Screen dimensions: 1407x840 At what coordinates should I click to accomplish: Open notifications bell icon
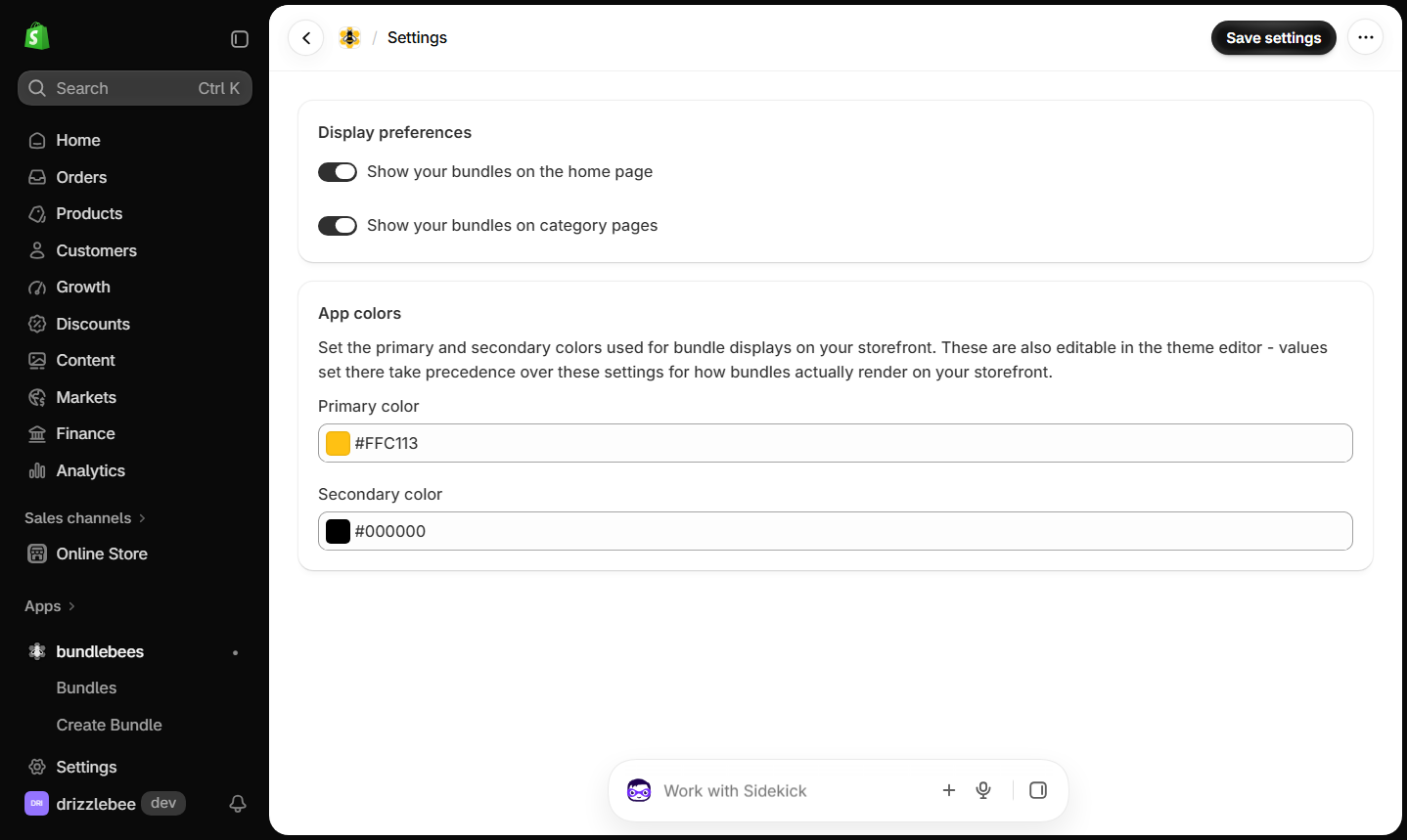238,803
